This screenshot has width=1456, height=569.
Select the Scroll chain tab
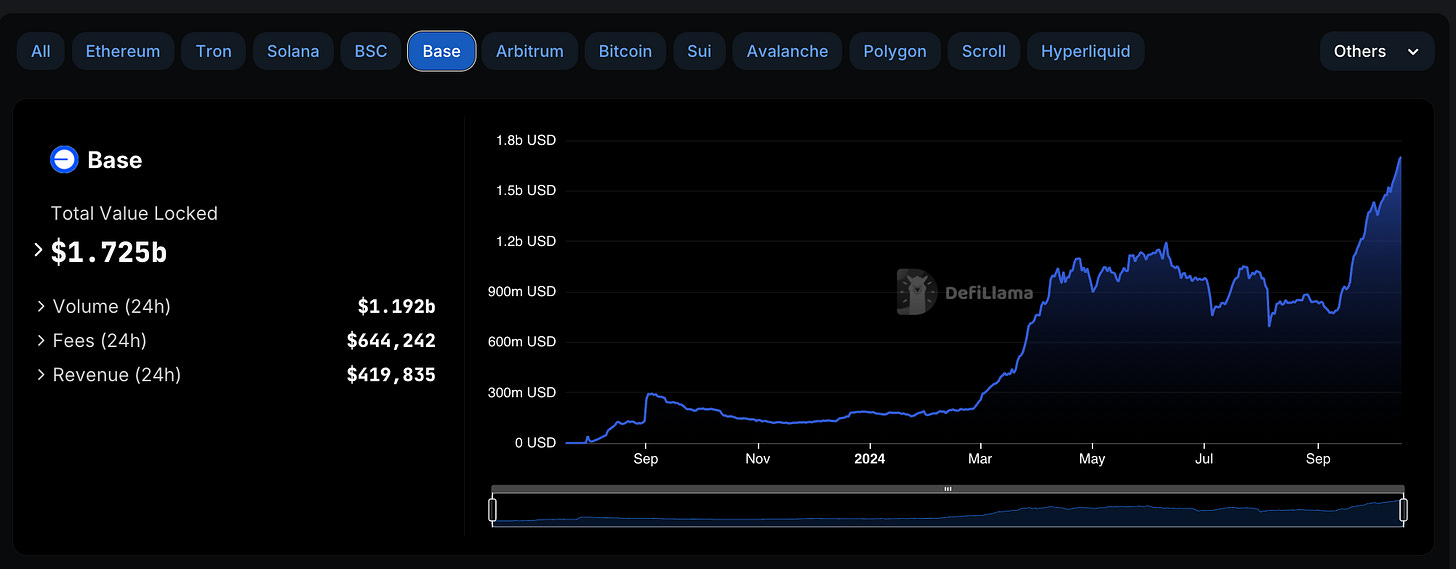point(984,51)
